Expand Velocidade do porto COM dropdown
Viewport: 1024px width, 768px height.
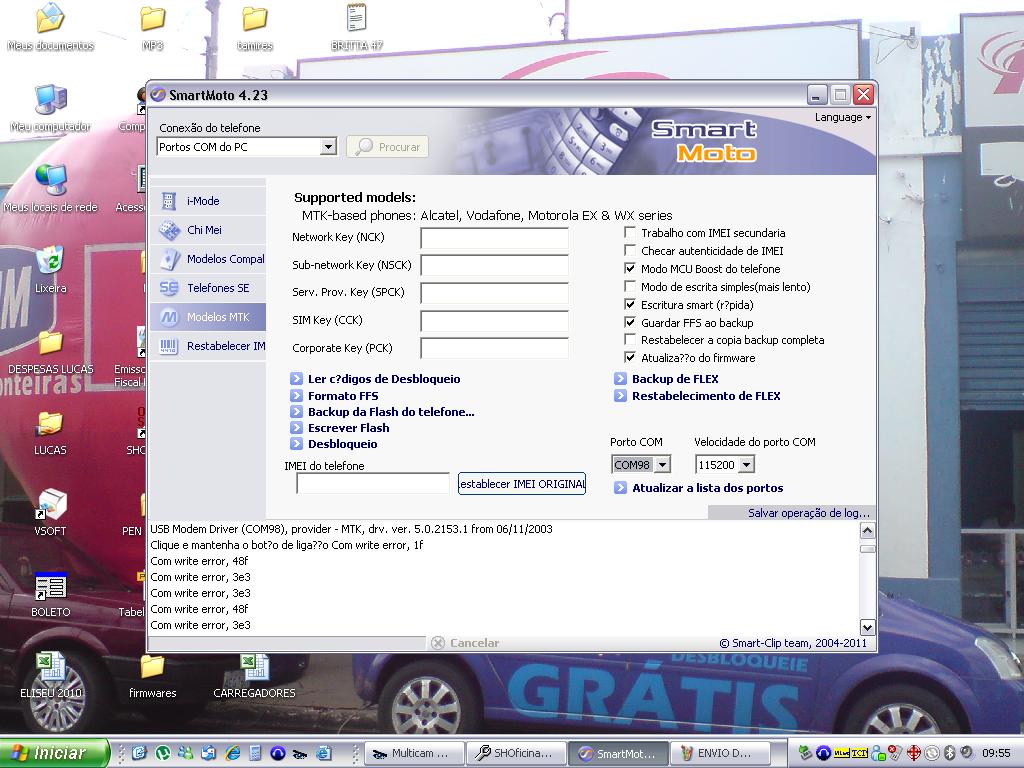pyautogui.click(x=746, y=465)
